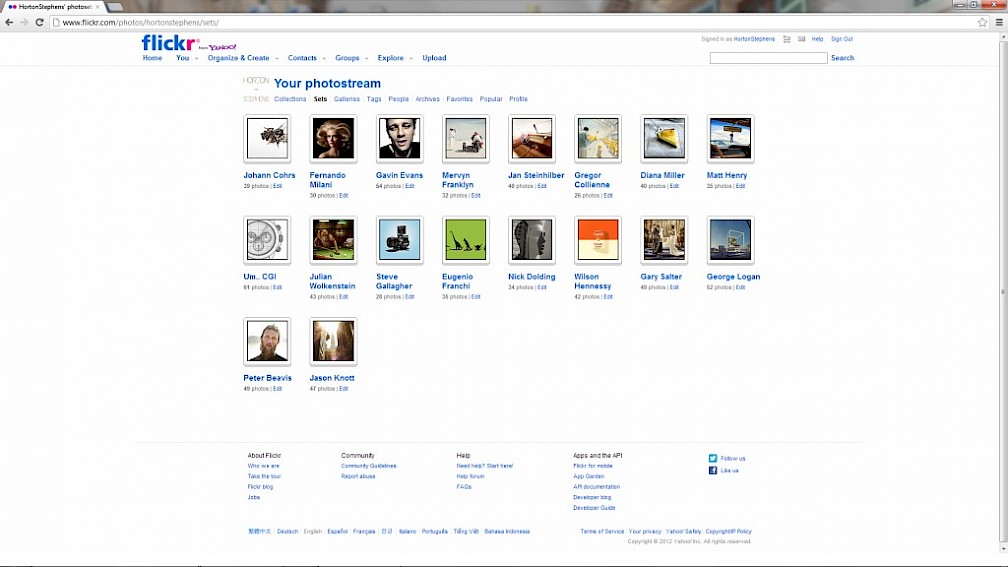The image size is (1008, 567).
Task: Switch to the People tab
Action: click(399, 99)
